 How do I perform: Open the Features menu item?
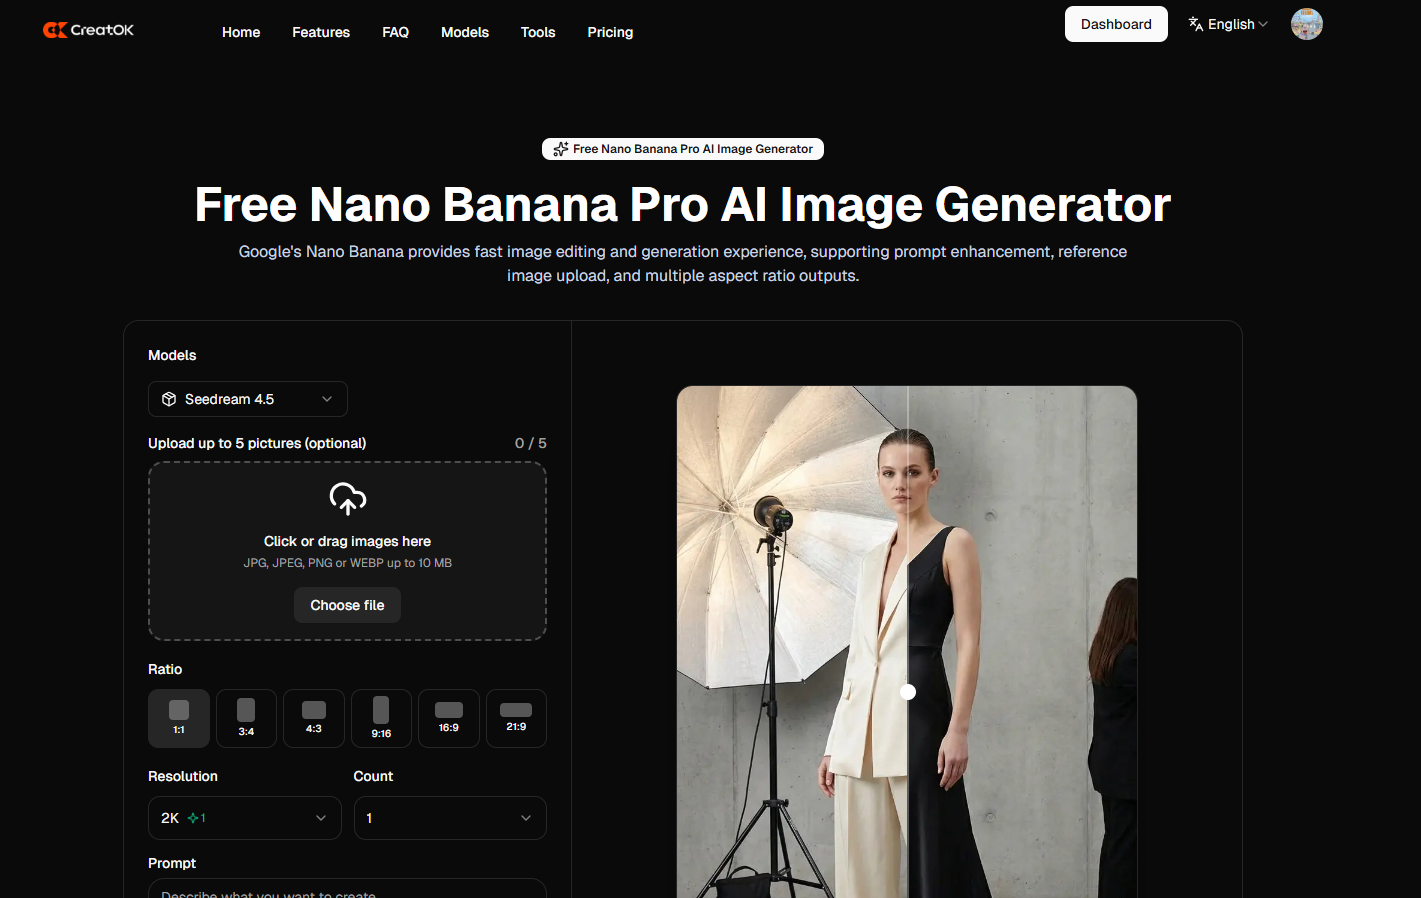click(x=321, y=32)
